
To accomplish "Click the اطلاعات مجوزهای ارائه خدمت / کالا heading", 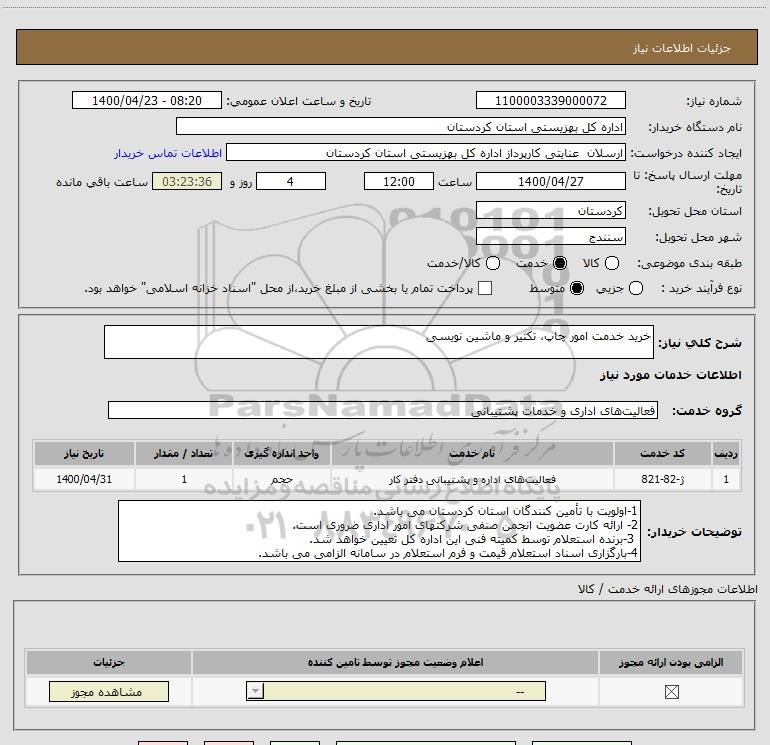I will [667, 589].
